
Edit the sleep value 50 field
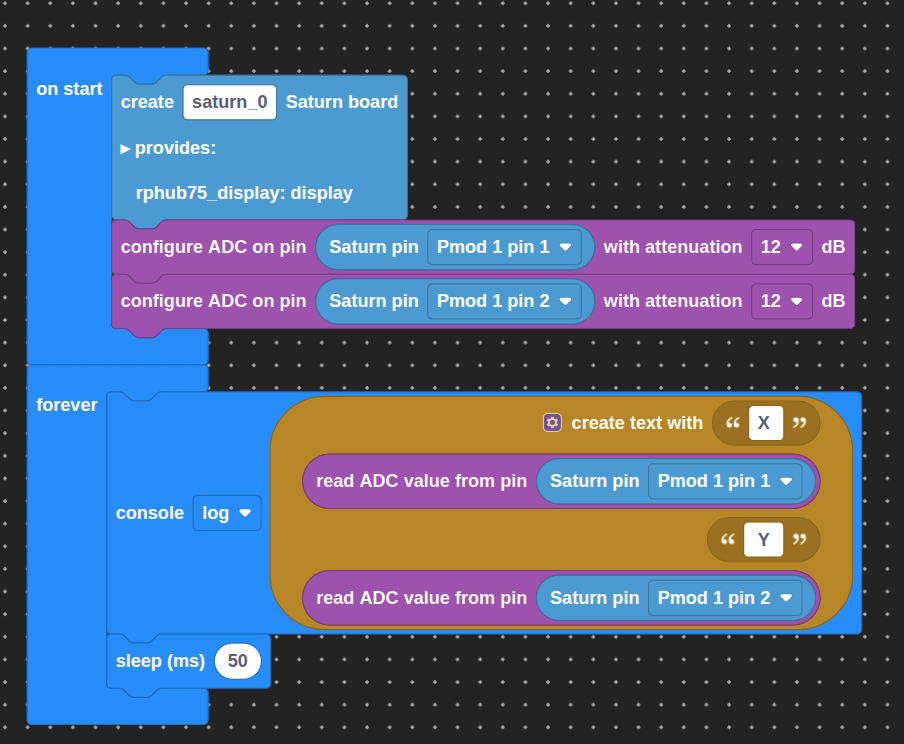(x=238, y=661)
